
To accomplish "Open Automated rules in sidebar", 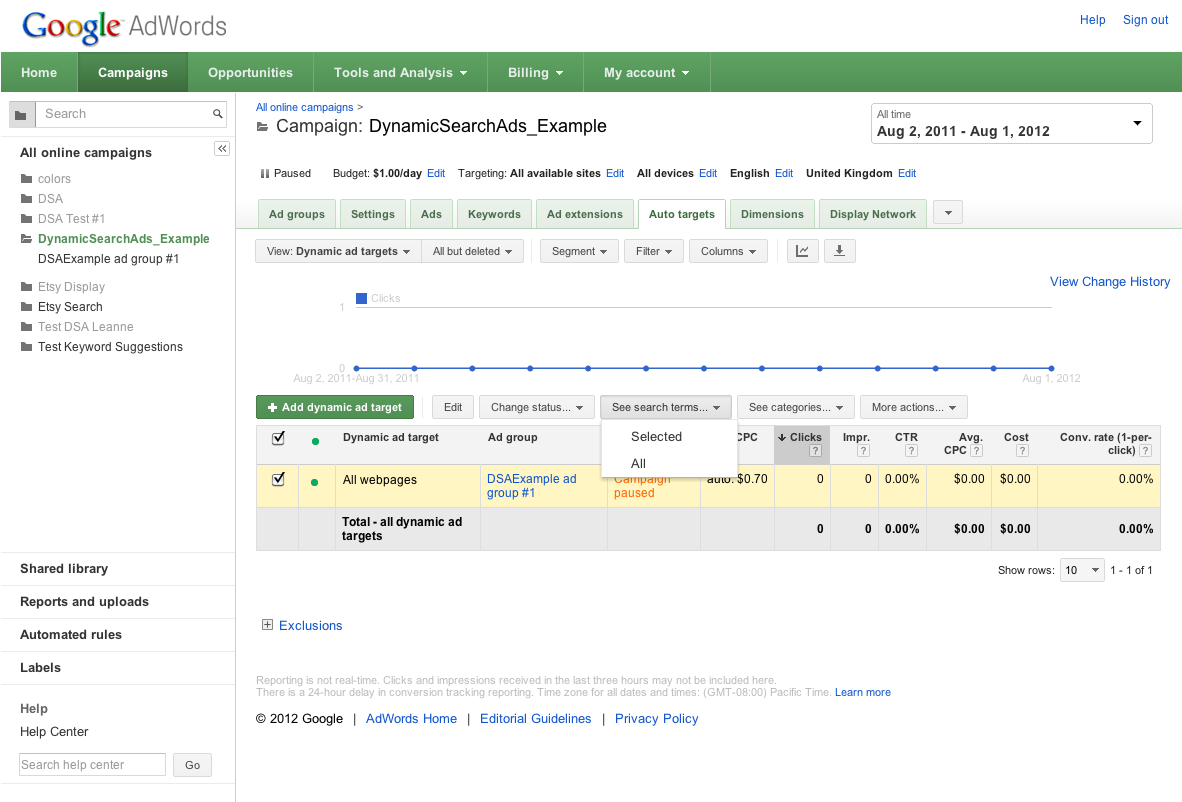I will pos(71,635).
